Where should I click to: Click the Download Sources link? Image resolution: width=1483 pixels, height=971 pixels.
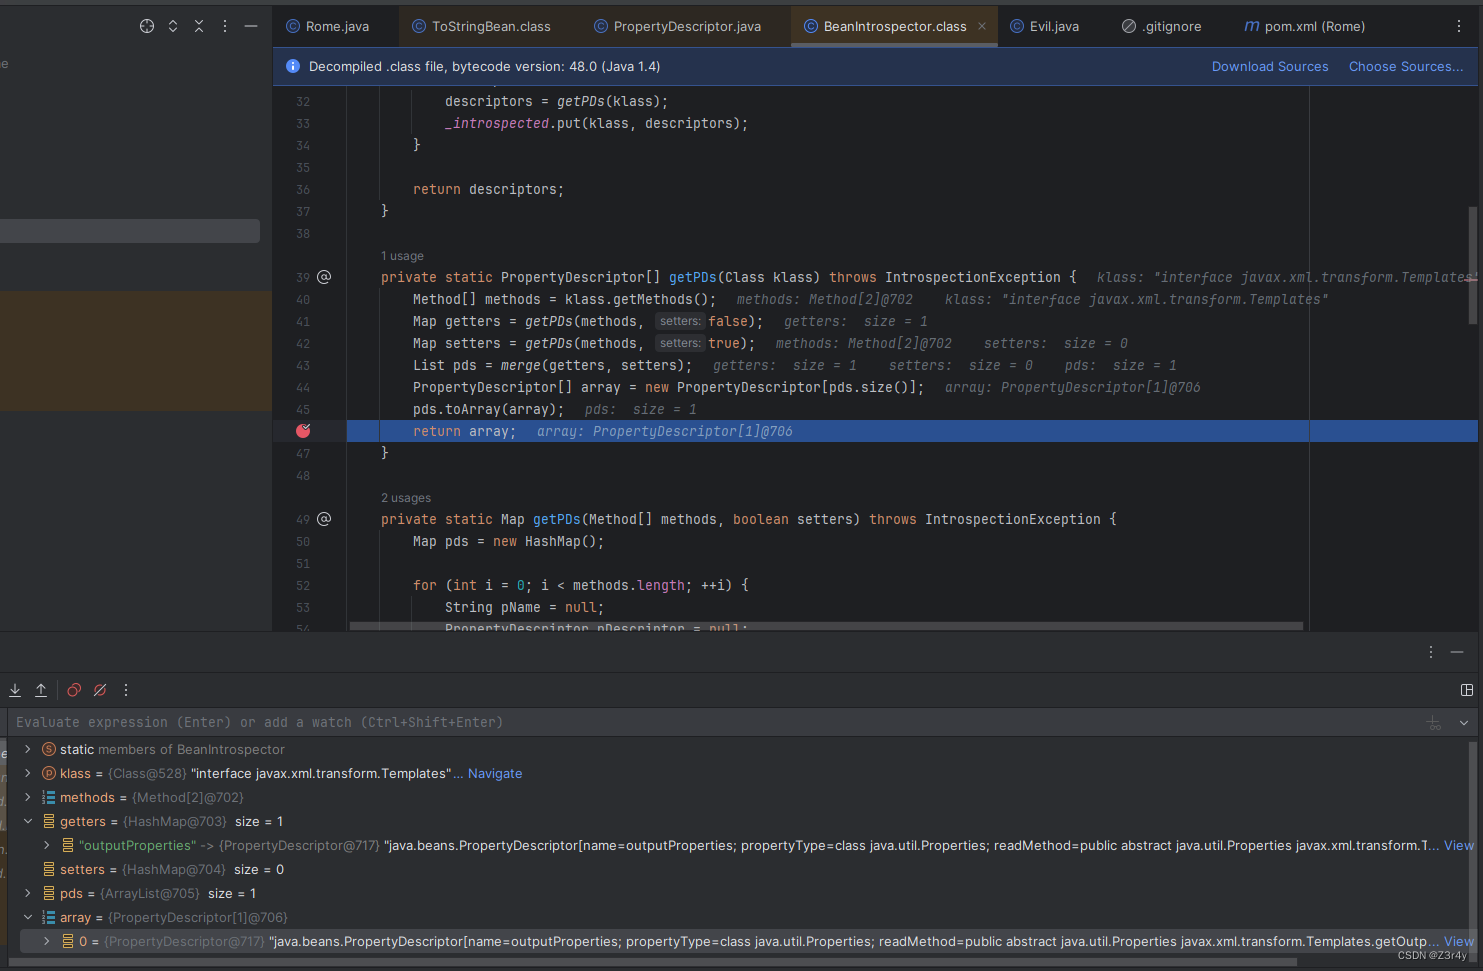[x=1270, y=66]
